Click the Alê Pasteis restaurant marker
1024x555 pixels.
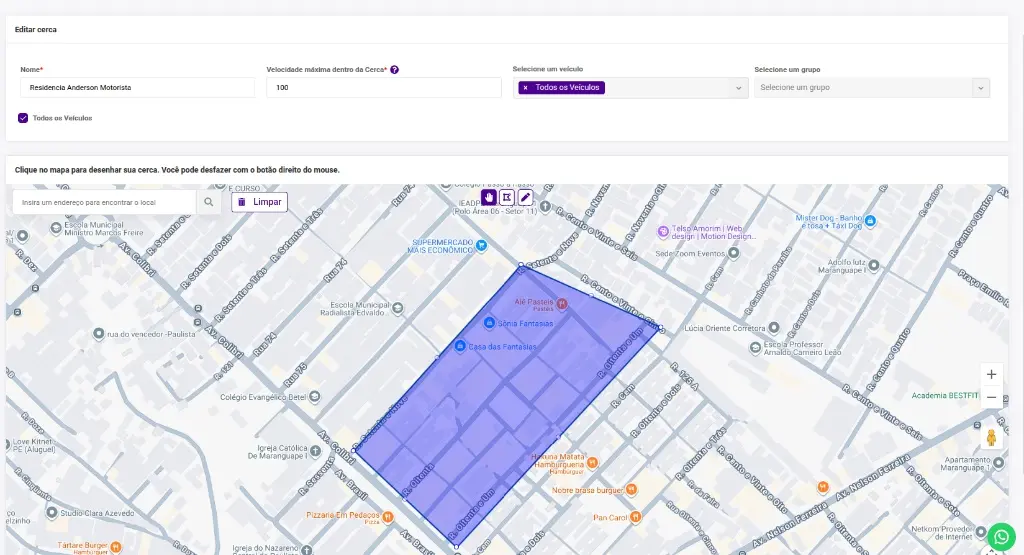point(562,304)
